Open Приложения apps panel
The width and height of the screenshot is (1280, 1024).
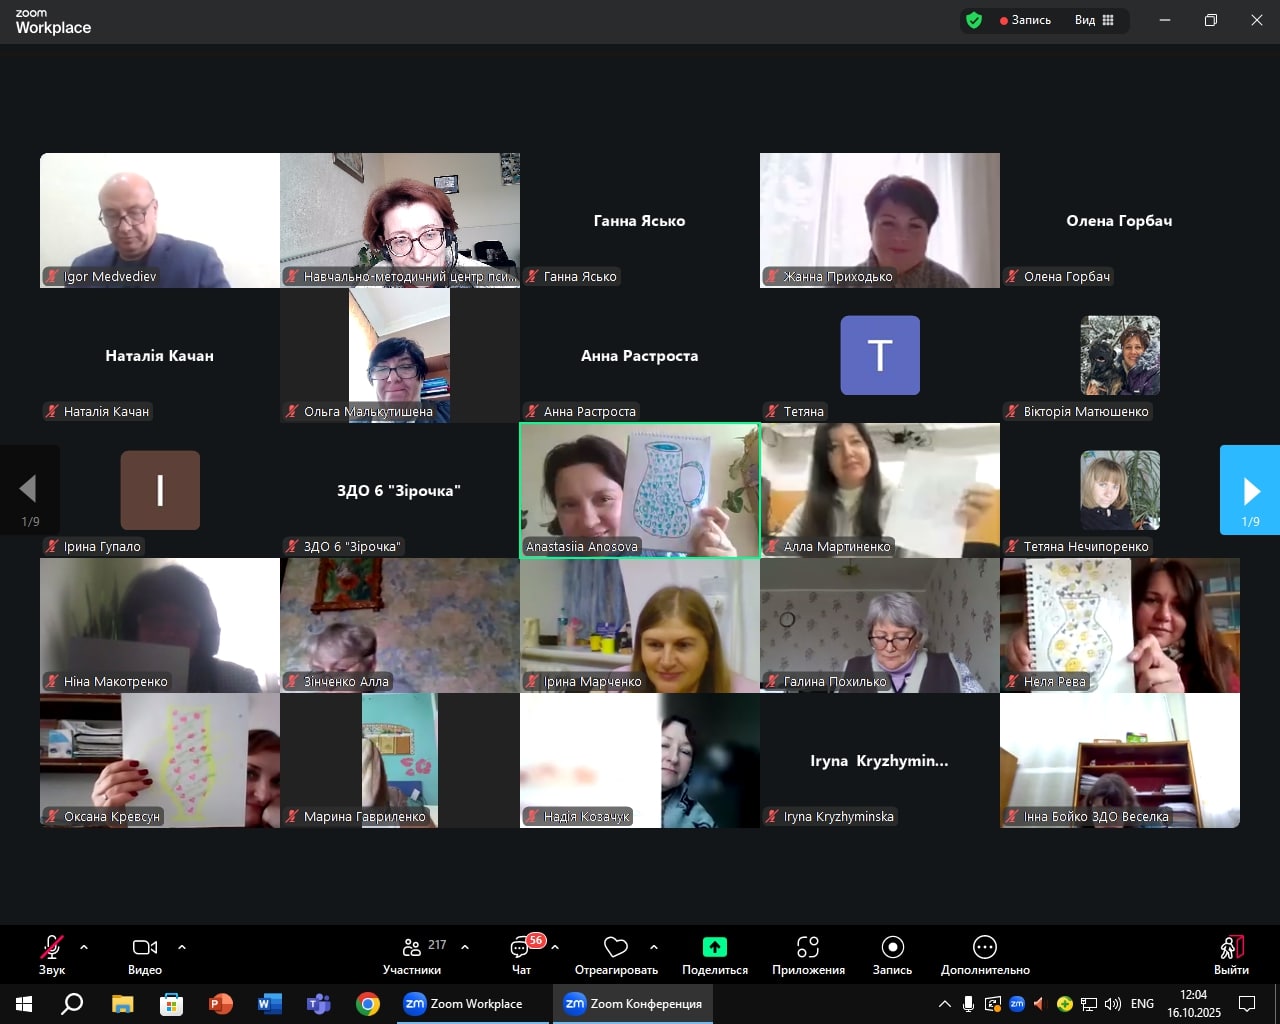808,955
